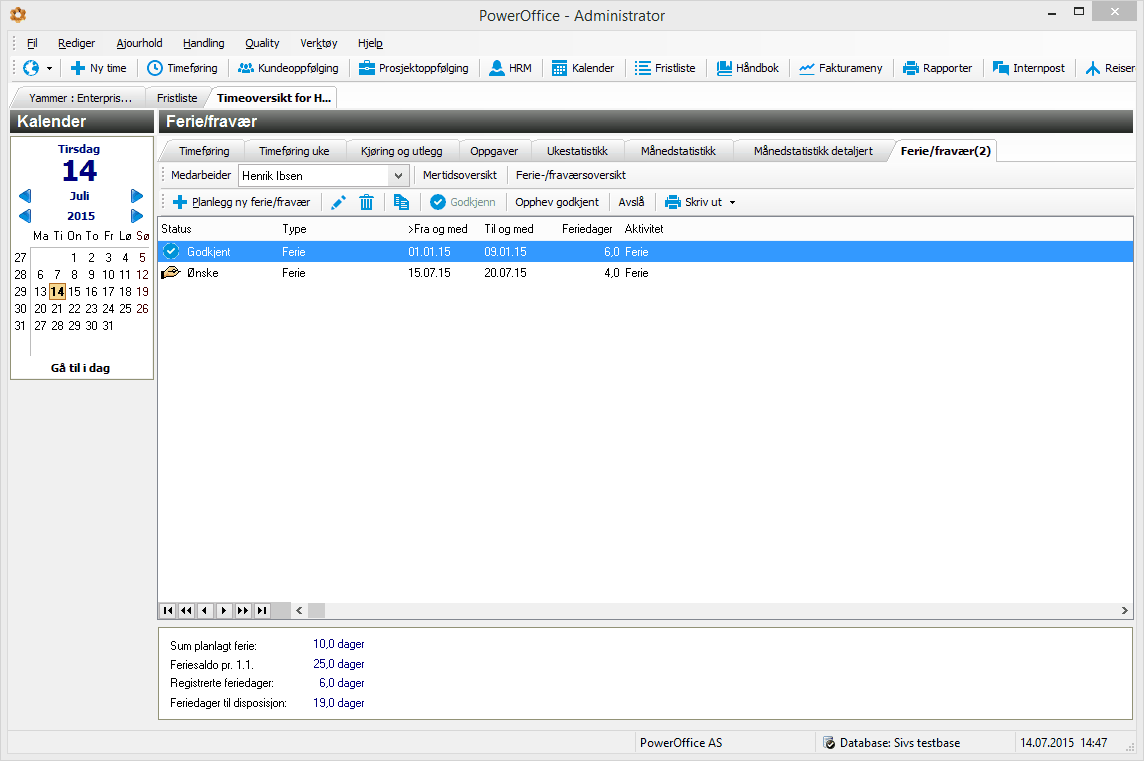Go to next month in calendar
The height and width of the screenshot is (761, 1144).
tap(136, 196)
